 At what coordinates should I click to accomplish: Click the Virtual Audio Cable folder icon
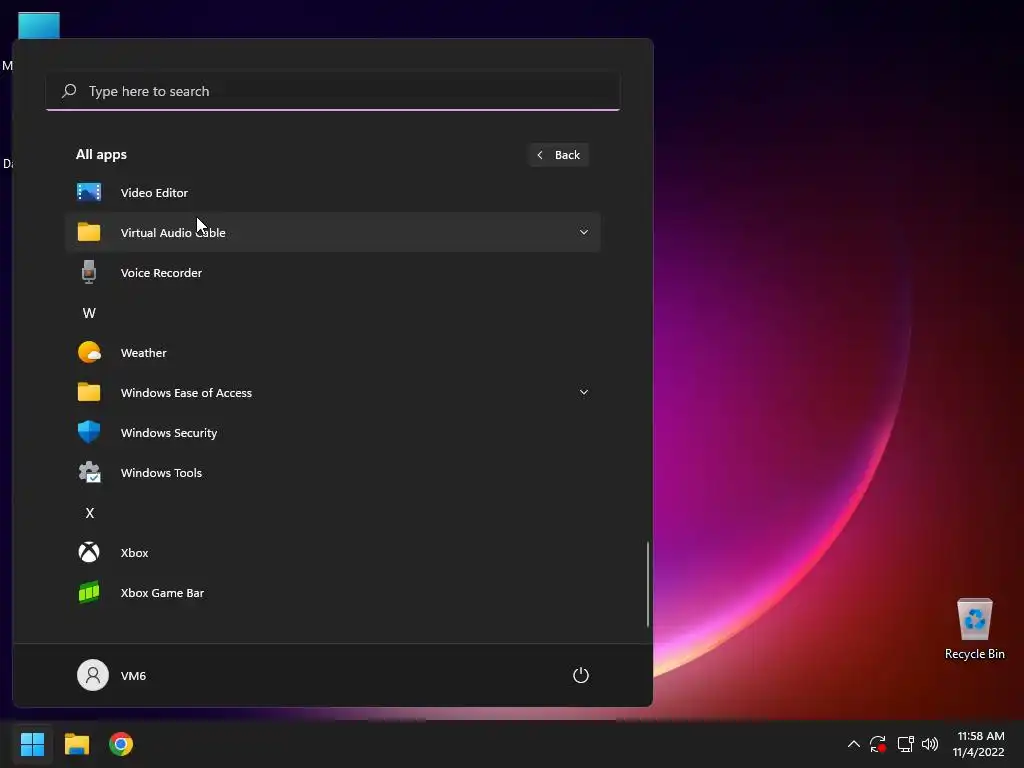click(89, 232)
